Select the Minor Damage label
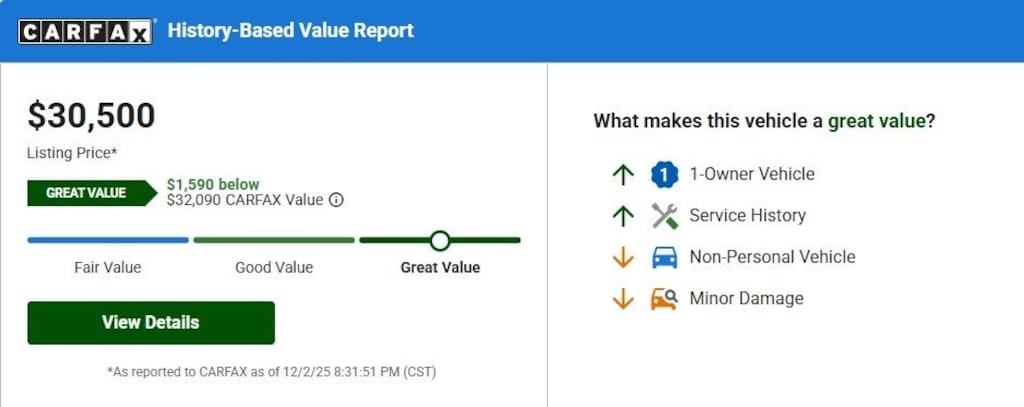 [x=746, y=298]
